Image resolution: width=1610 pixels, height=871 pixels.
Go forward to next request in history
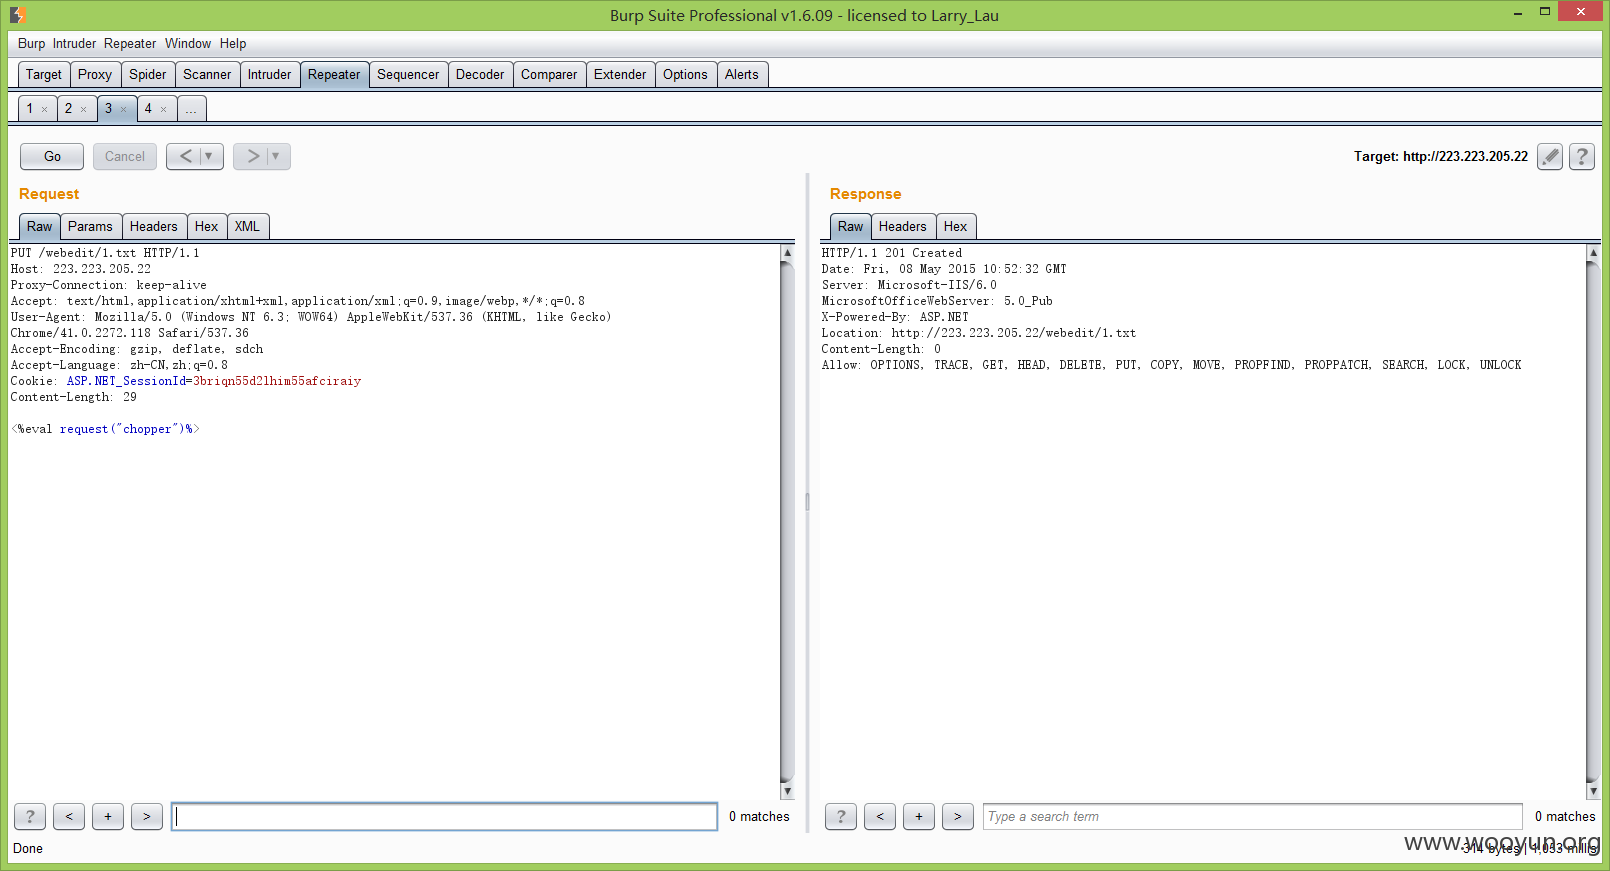point(253,156)
